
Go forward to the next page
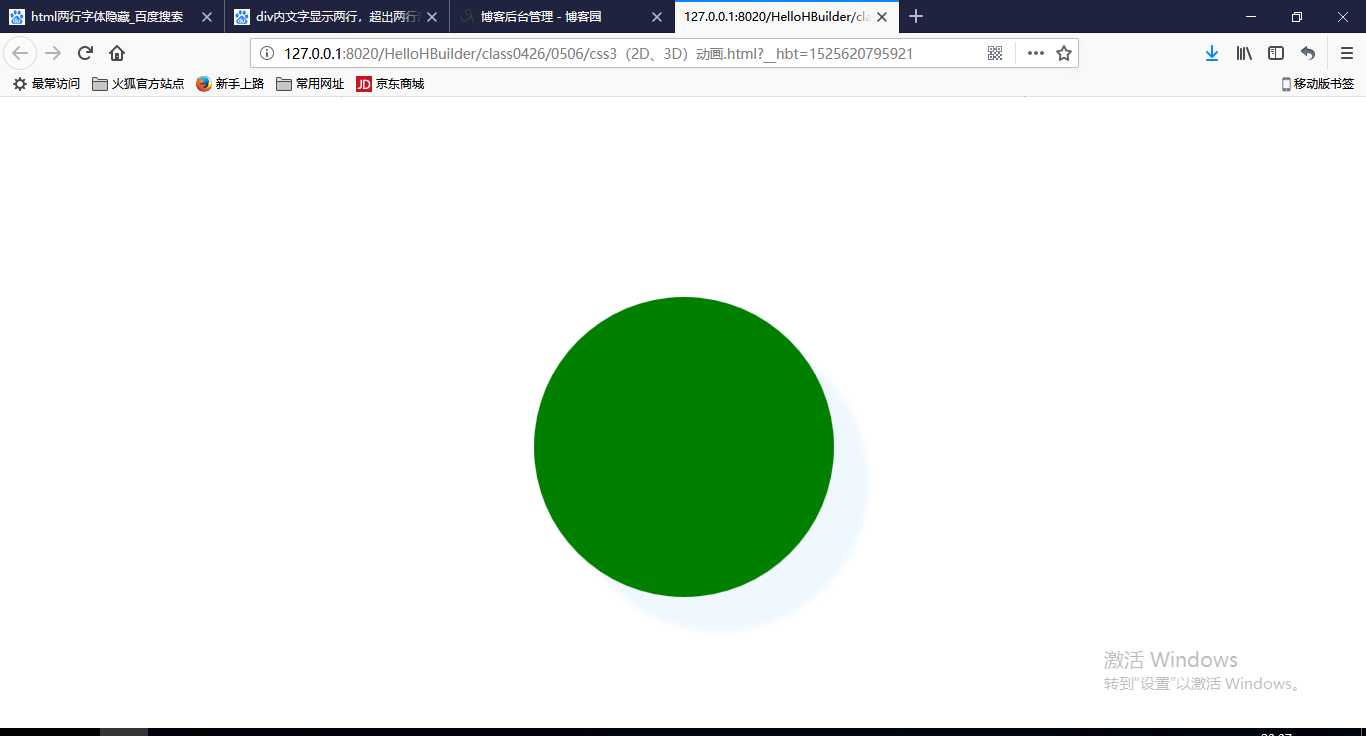[53, 53]
